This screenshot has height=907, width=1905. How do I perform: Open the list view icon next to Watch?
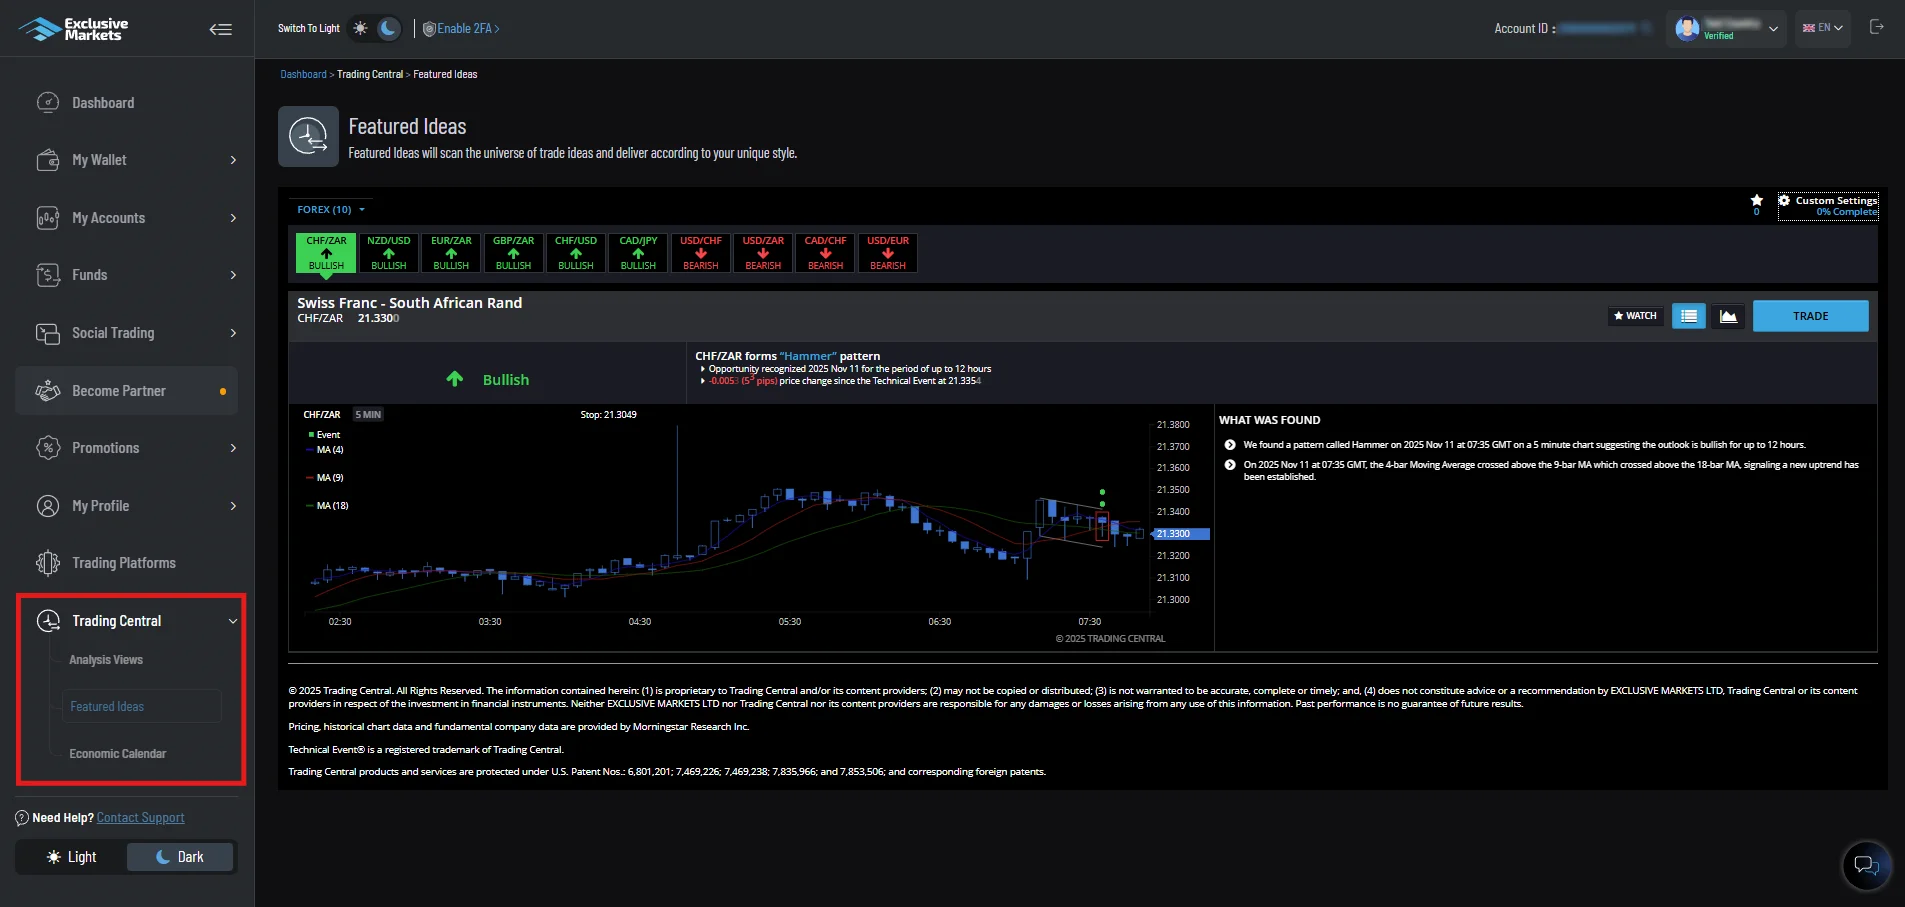(1688, 315)
